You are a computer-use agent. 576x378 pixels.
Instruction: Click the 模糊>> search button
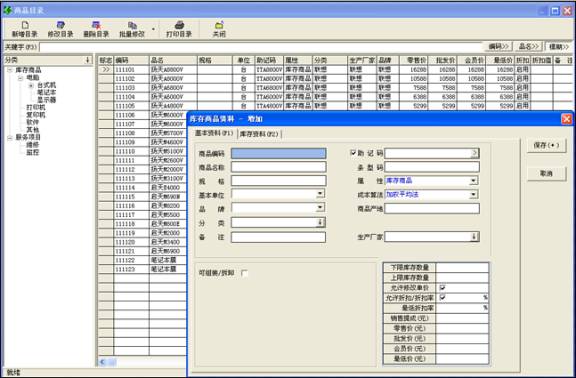[x=558, y=47]
